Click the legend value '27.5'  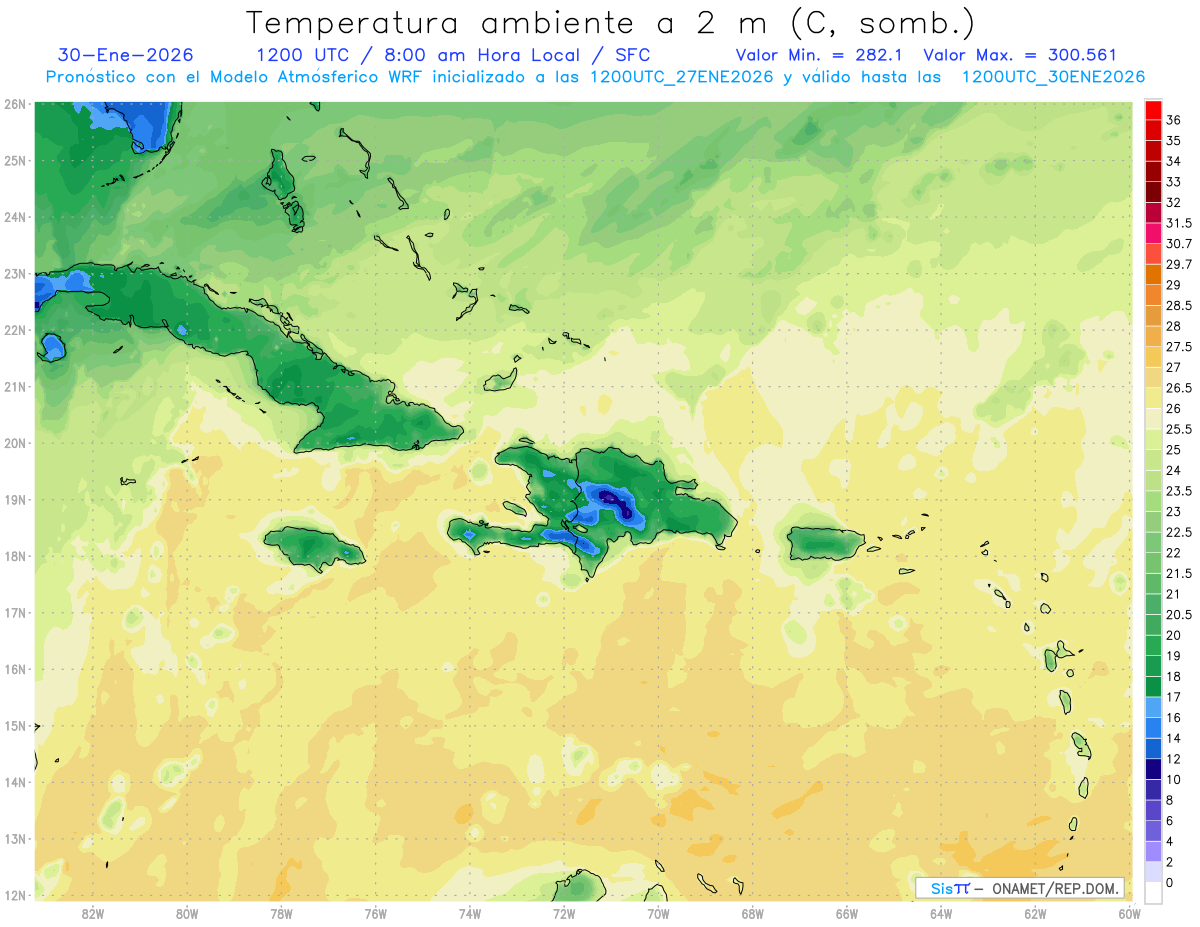(1179, 347)
